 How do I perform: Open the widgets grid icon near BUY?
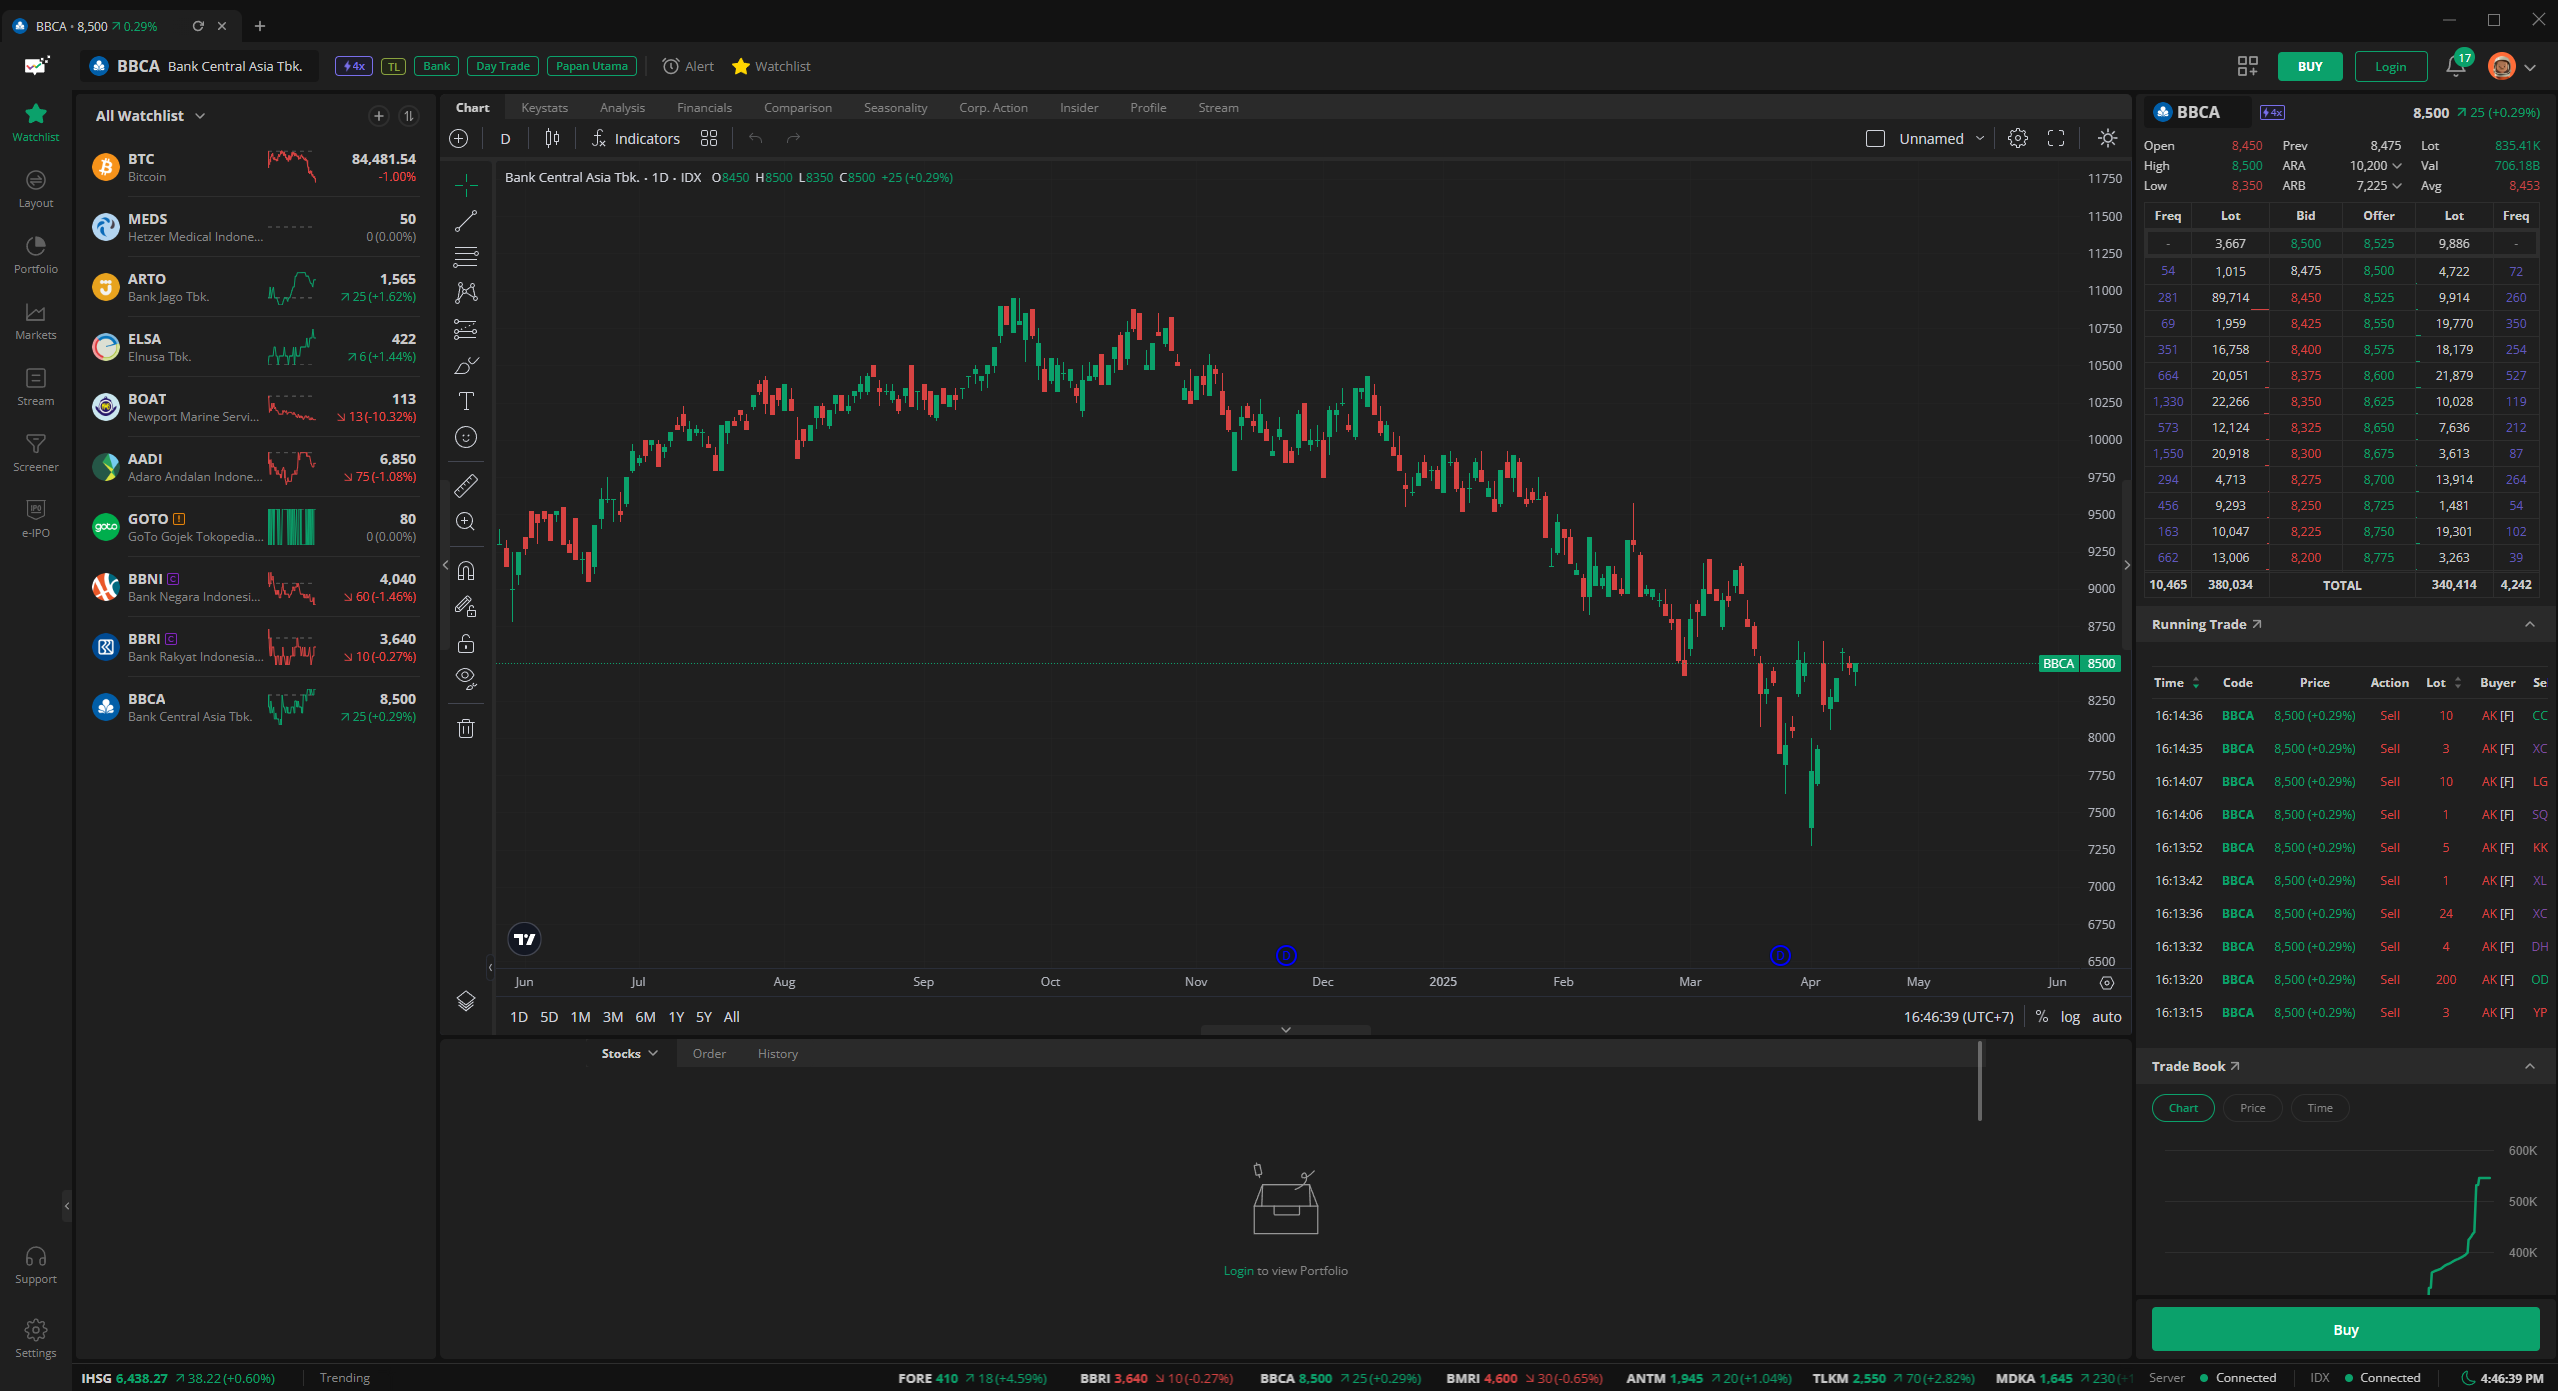click(x=2248, y=66)
